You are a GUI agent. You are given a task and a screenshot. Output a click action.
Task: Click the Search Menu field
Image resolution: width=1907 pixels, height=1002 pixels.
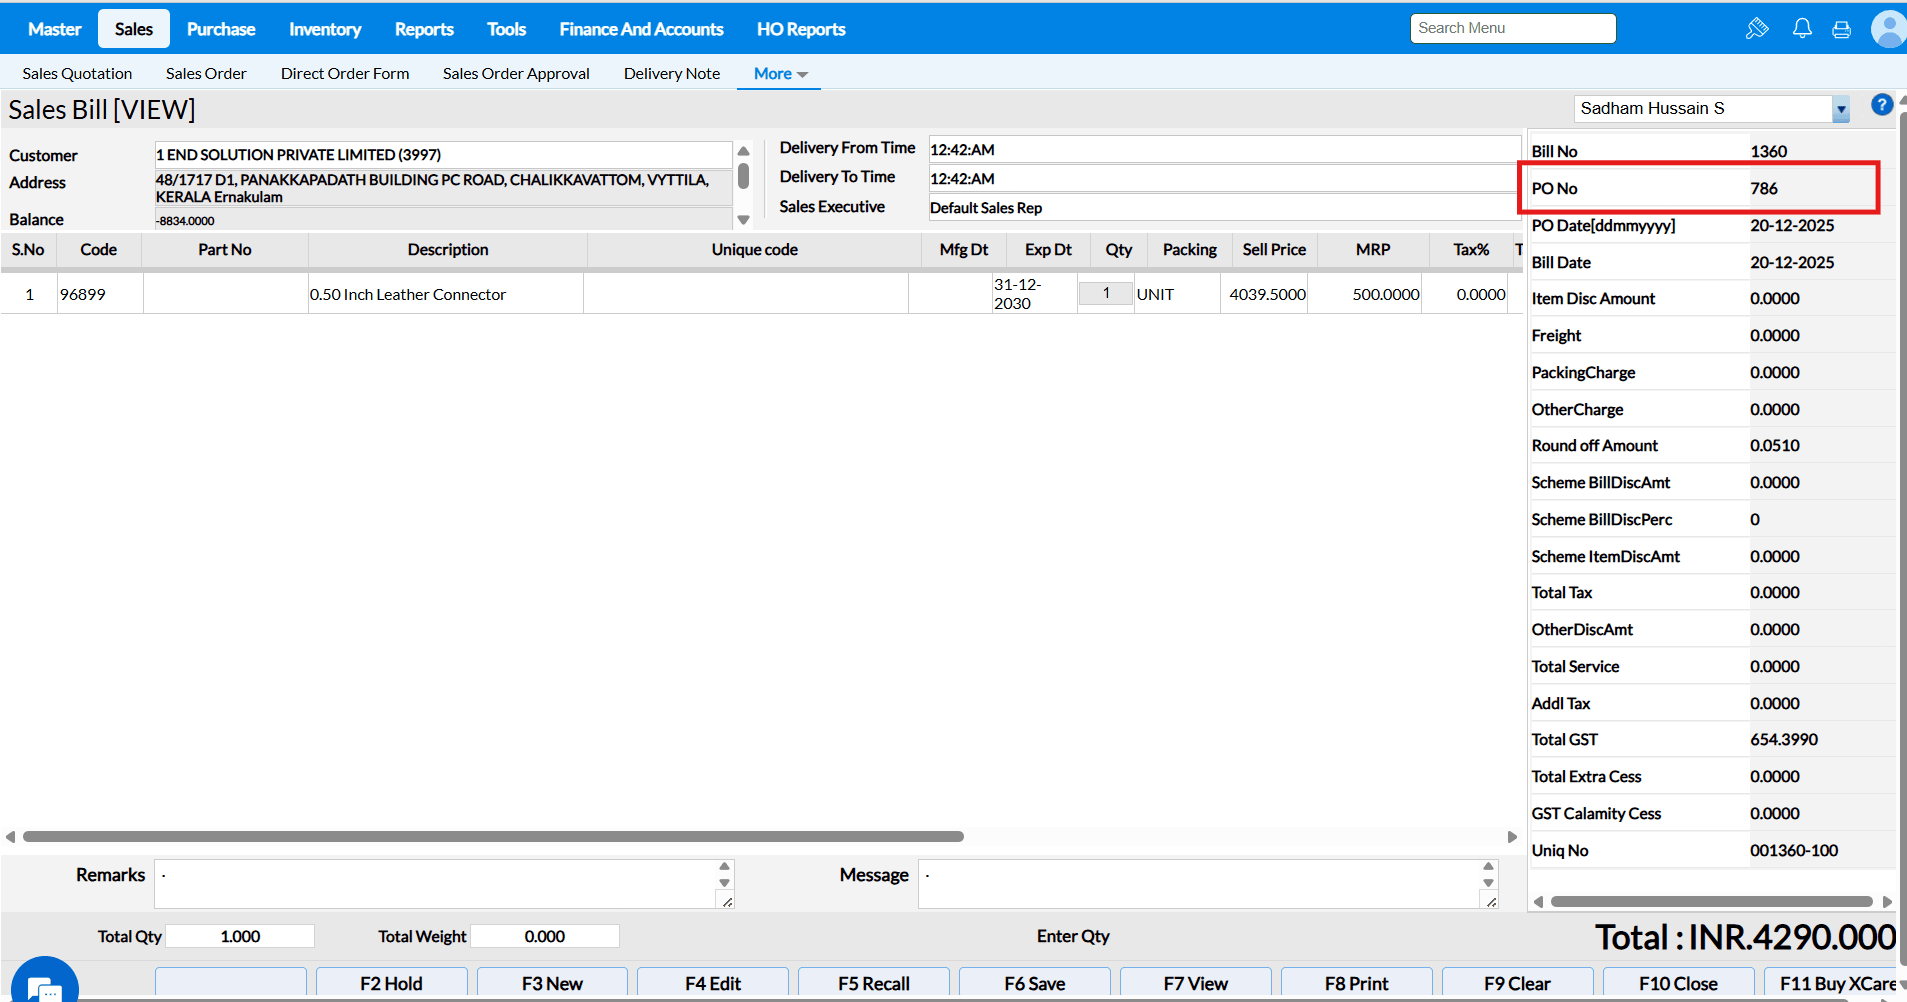1512,28
